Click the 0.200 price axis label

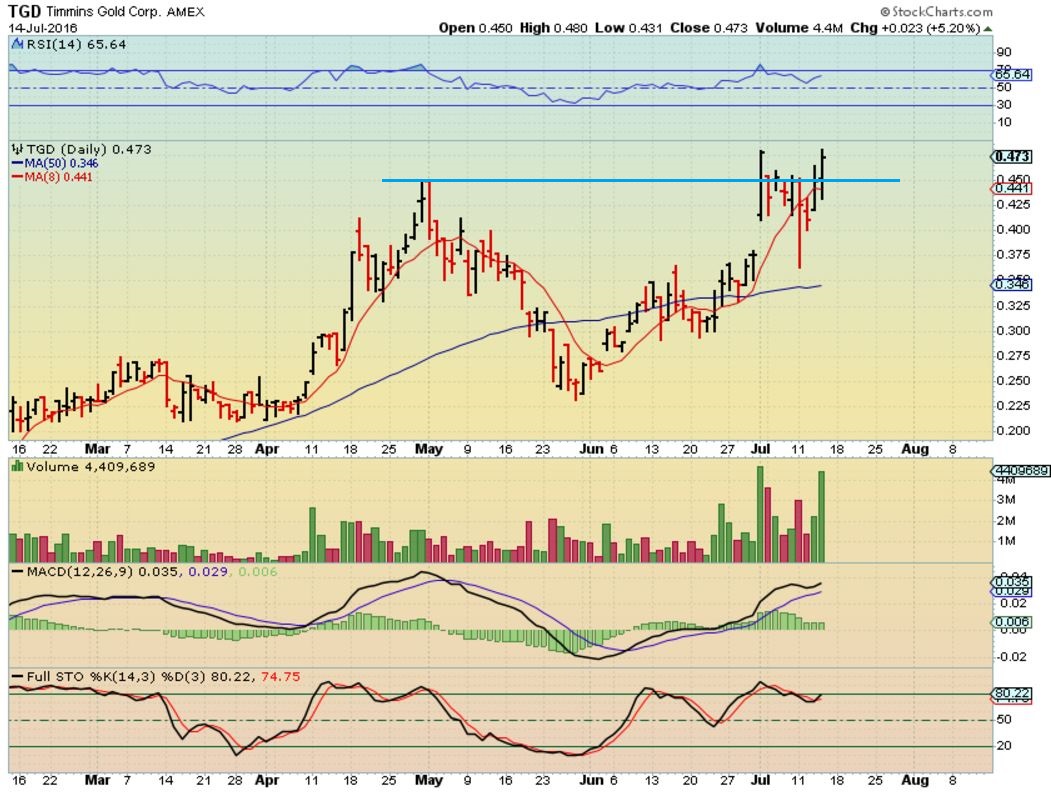(1013, 430)
